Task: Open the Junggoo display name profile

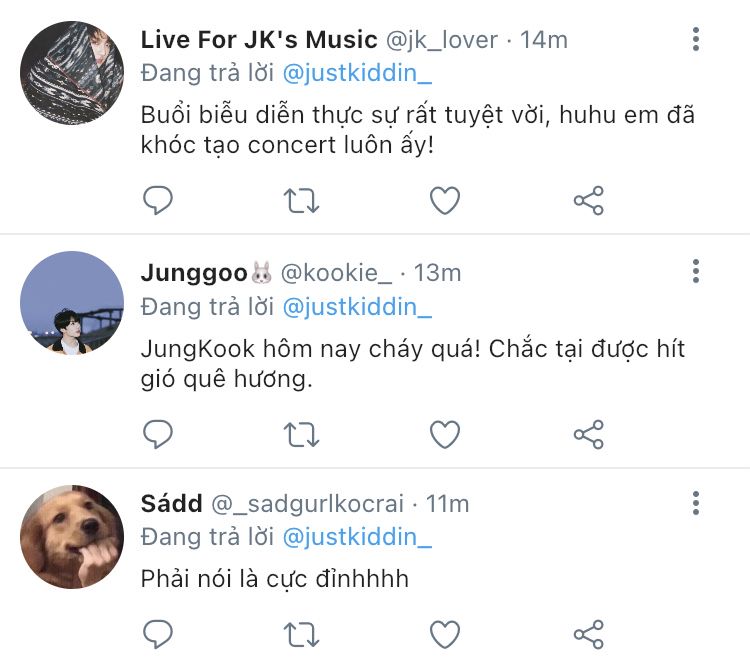Action: pyautogui.click(x=194, y=274)
